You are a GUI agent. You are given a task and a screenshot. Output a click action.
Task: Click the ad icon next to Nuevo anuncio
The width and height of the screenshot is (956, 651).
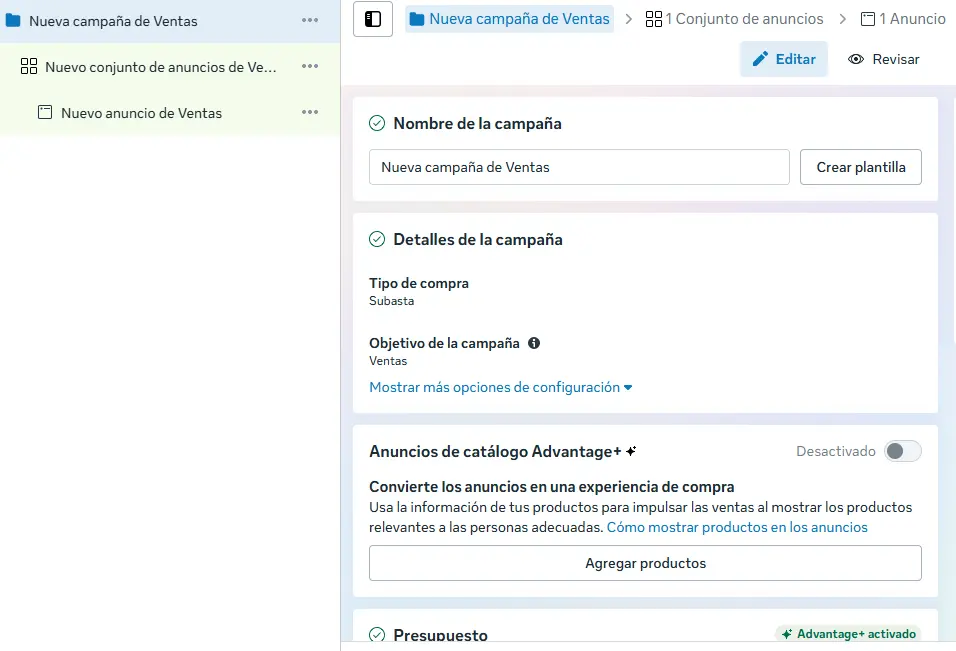tap(45, 113)
